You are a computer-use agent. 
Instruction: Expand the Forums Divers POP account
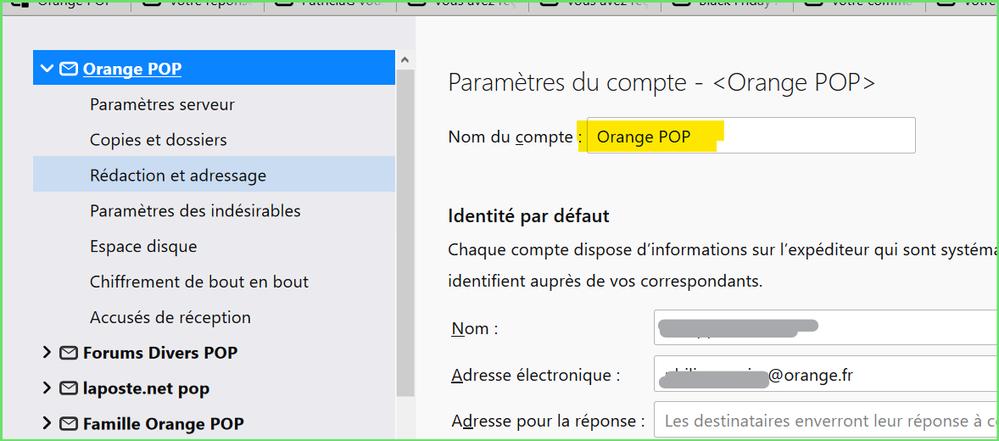click(x=47, y=353)
